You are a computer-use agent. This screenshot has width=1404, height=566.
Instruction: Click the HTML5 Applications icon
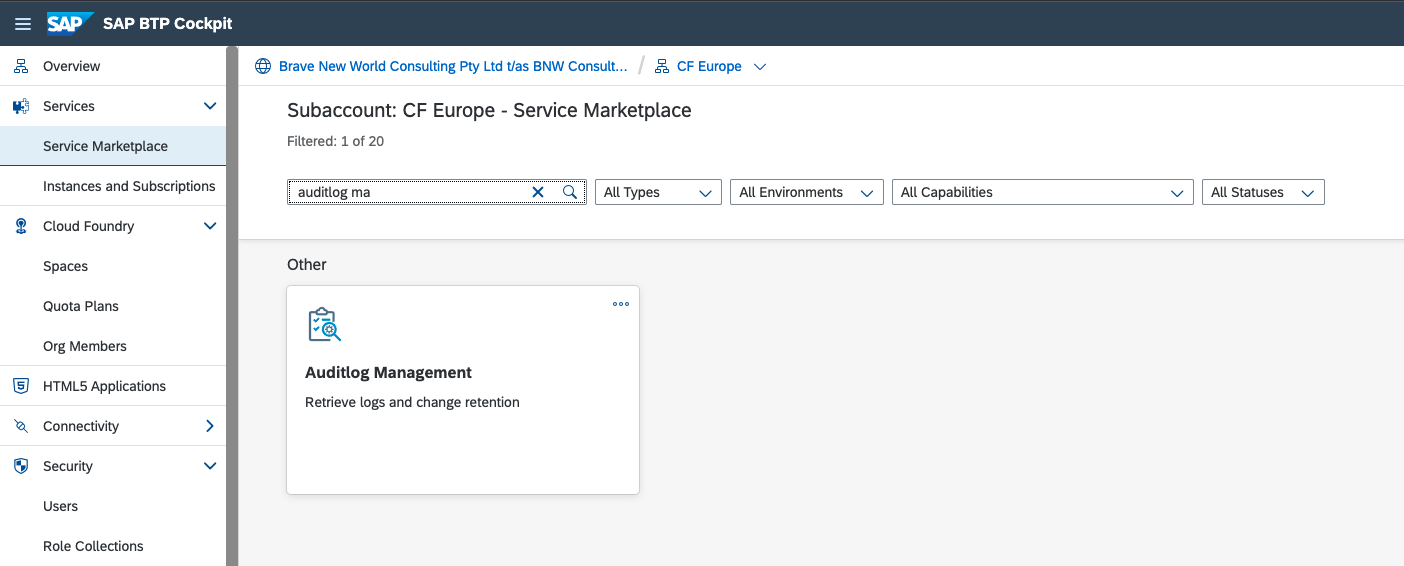pyautogui.click(x=21, y=386)
